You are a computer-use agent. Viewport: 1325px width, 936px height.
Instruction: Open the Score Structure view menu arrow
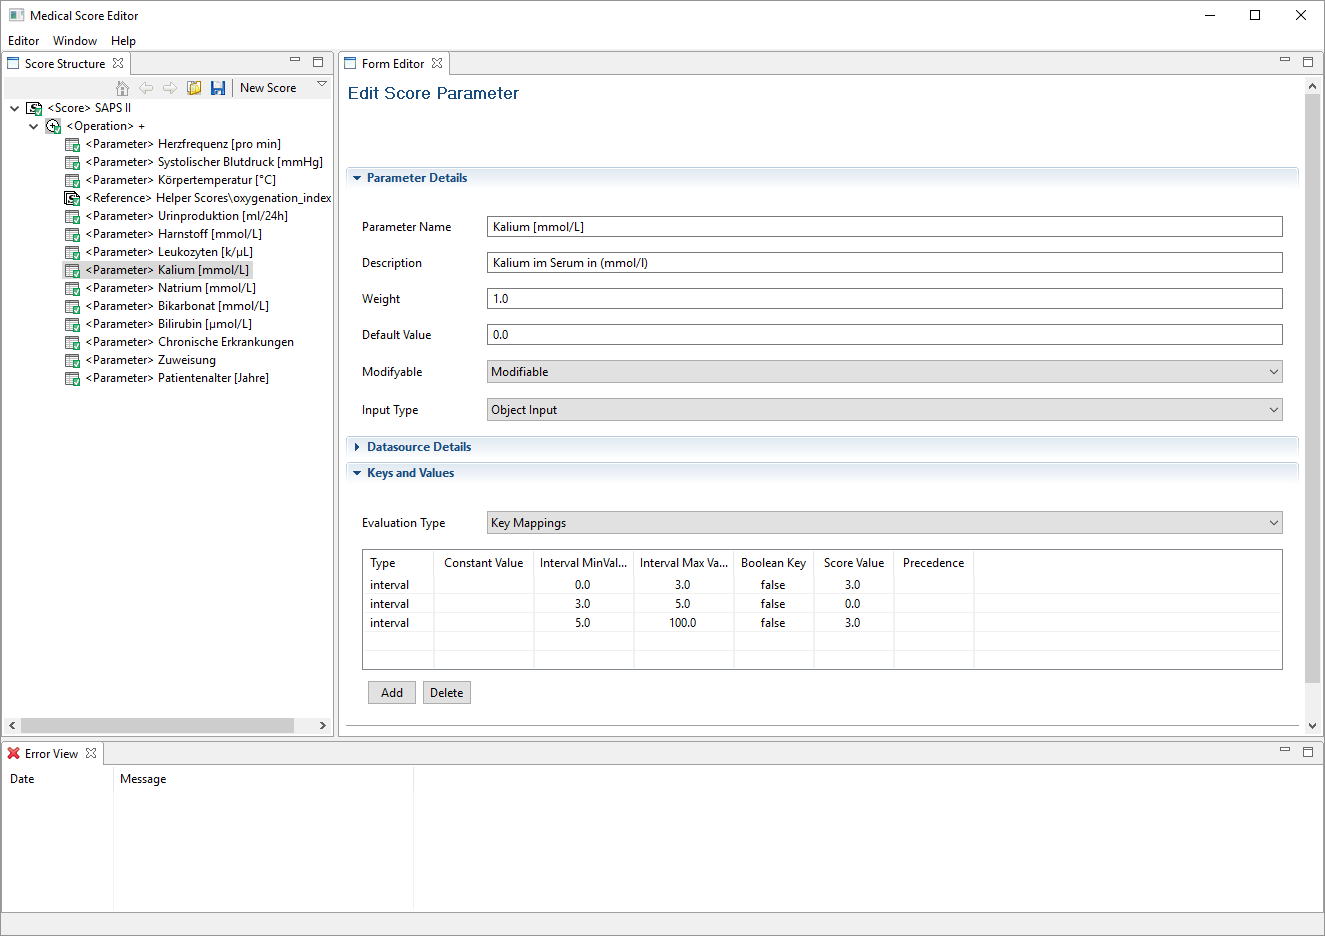(322, 85)
